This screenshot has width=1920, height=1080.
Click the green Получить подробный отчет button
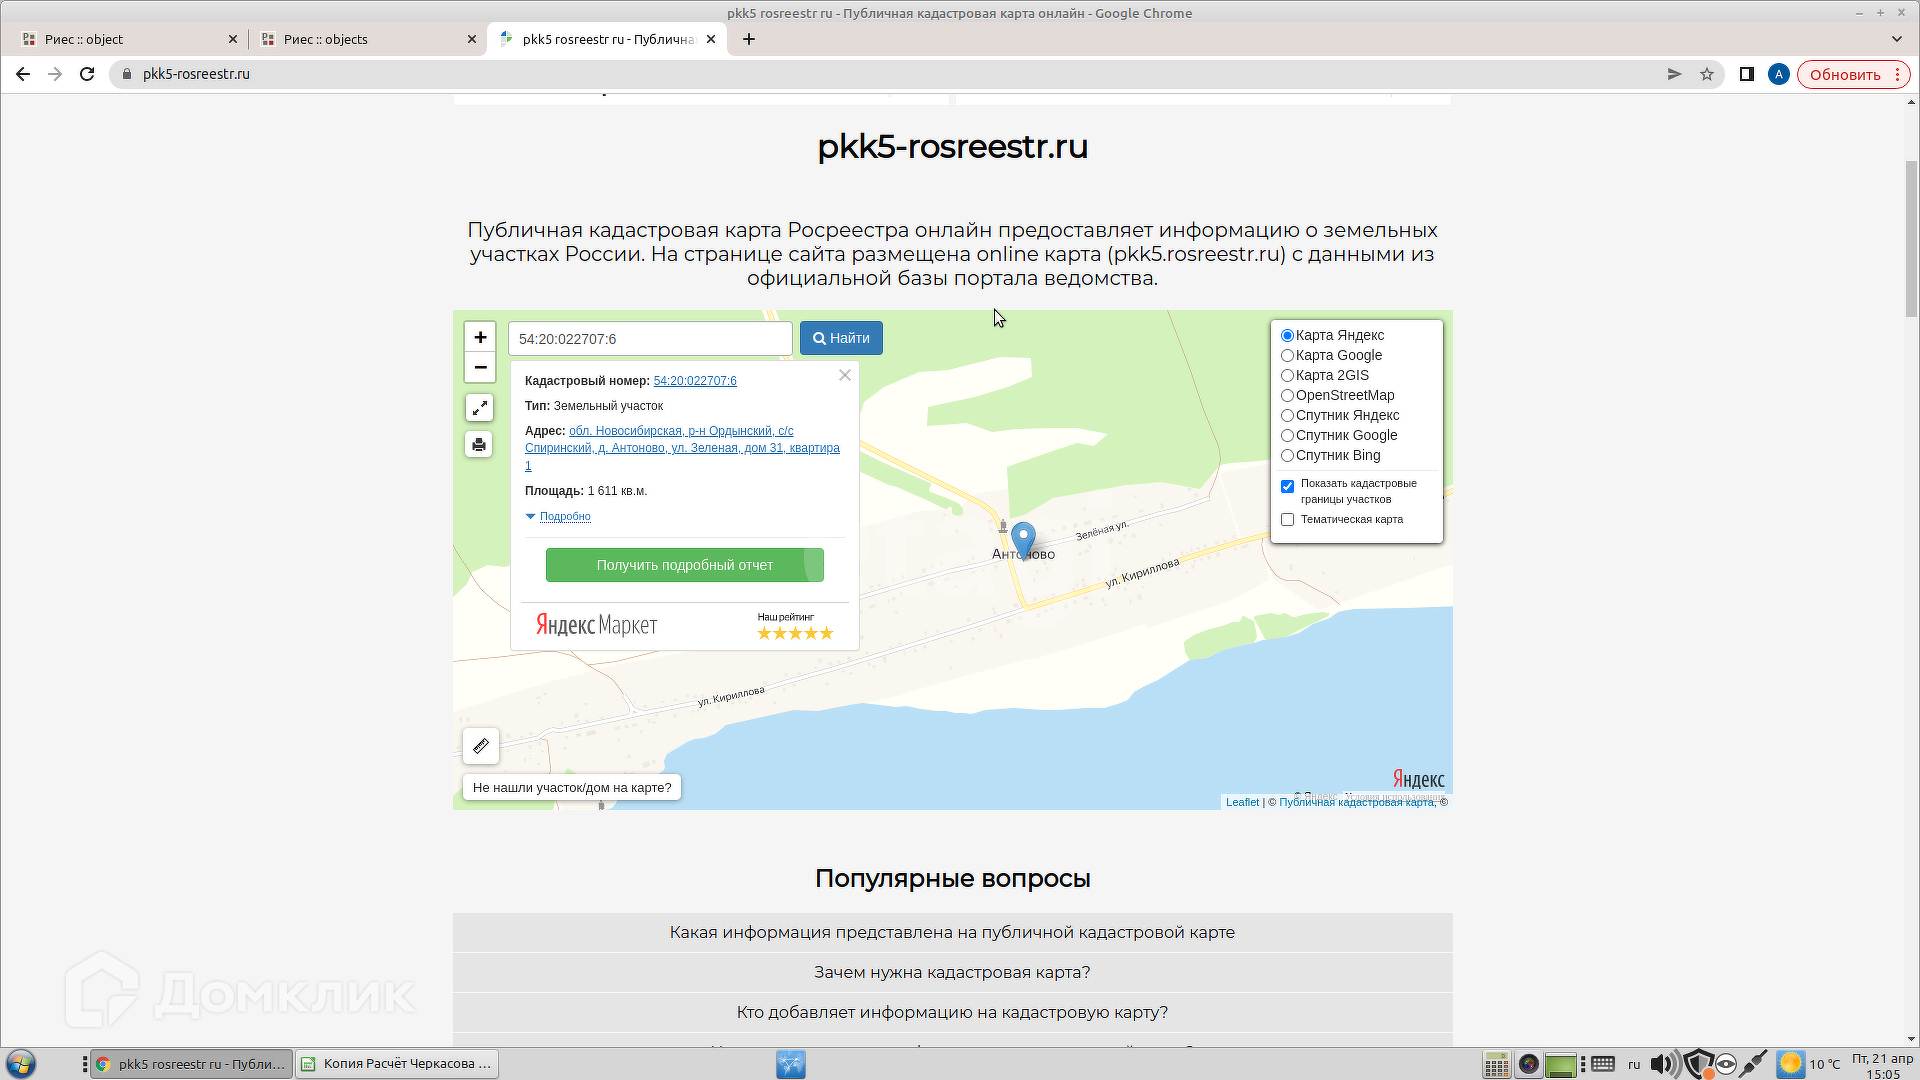click(x=684, y=565)
